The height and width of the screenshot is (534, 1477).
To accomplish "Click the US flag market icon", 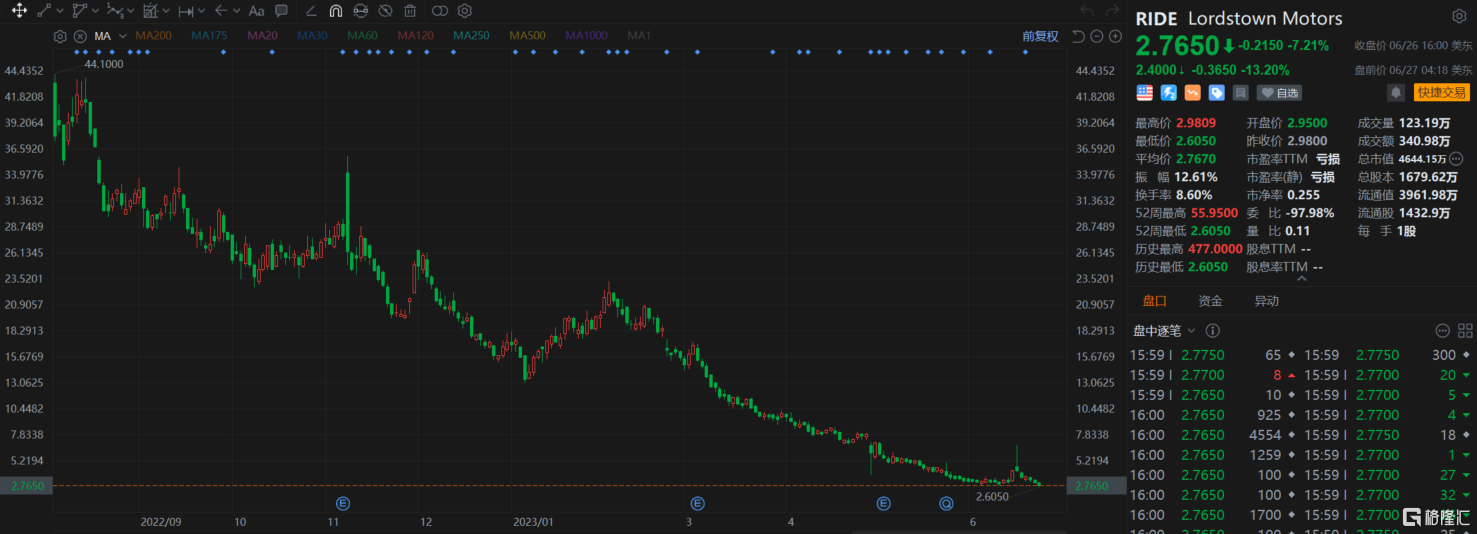I will [x=1145, y=93].
